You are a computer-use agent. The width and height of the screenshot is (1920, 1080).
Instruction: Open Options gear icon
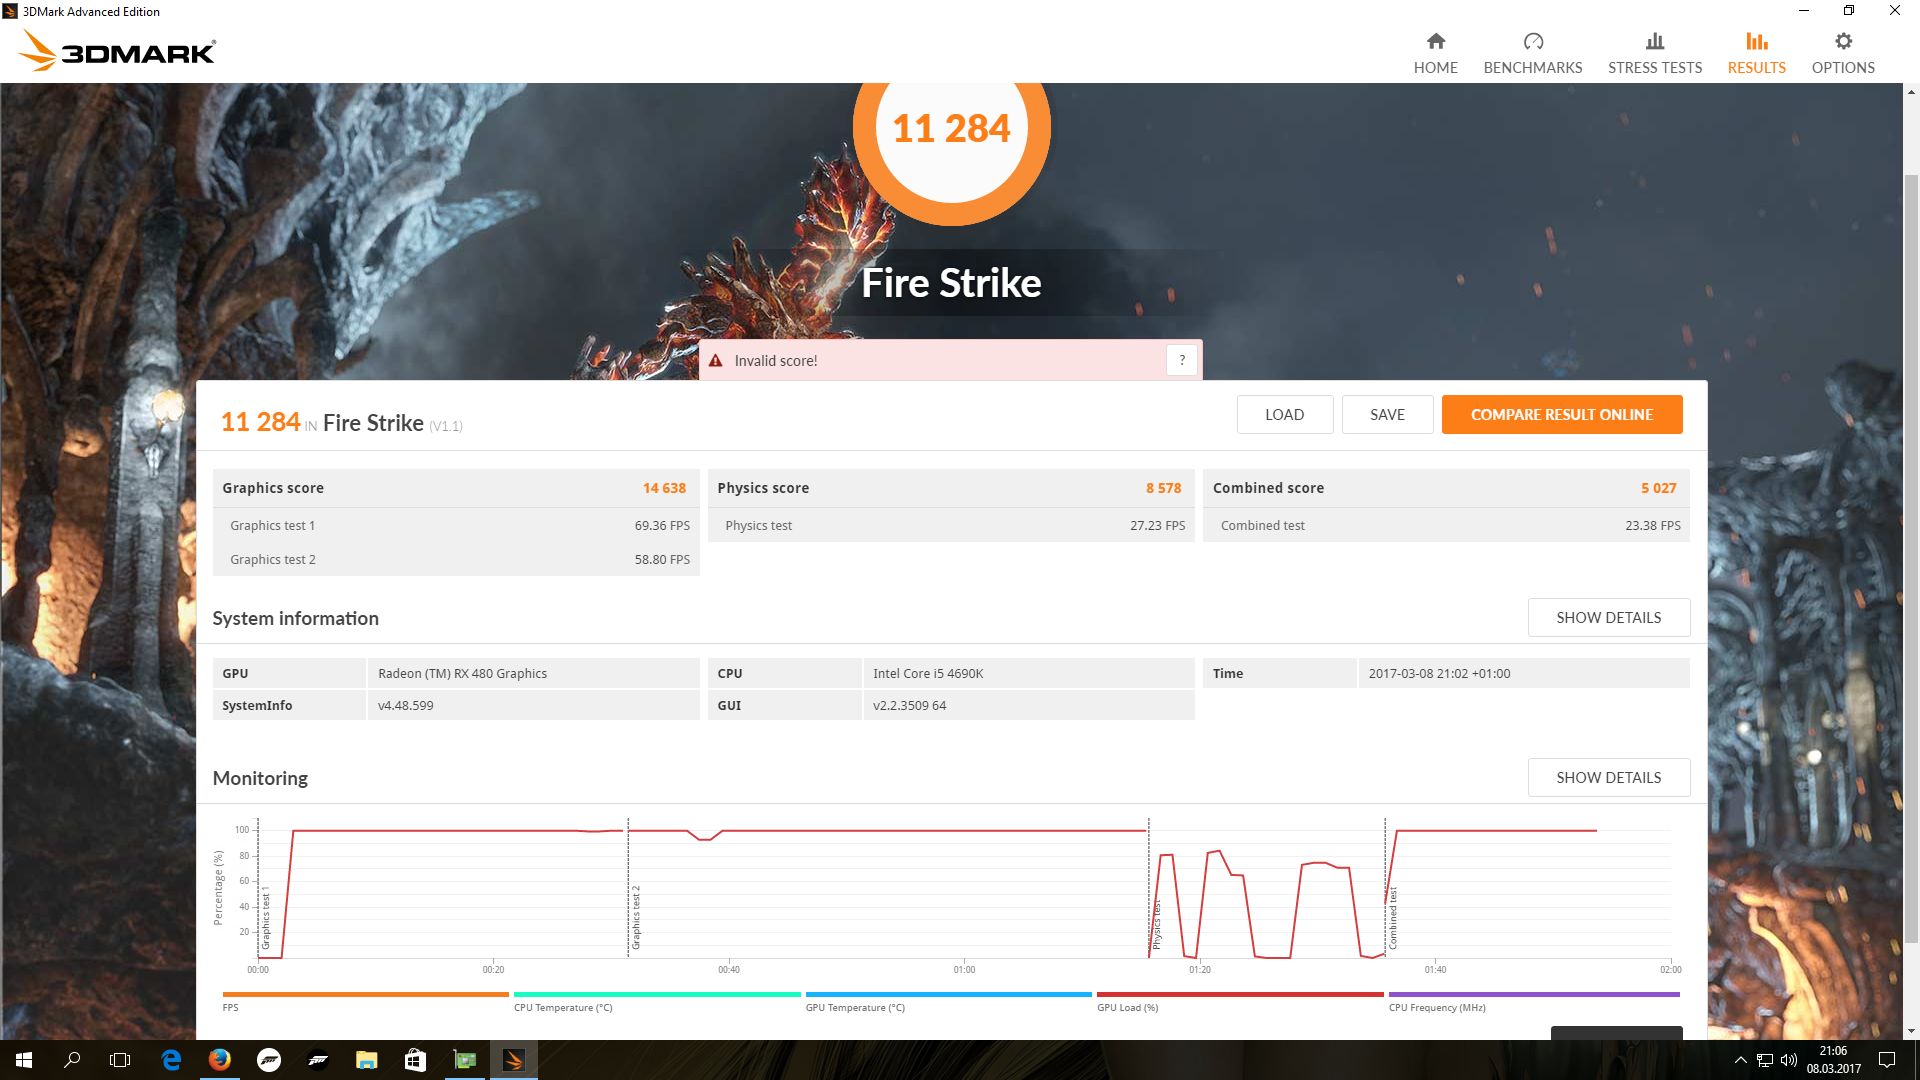[1842, 41]
